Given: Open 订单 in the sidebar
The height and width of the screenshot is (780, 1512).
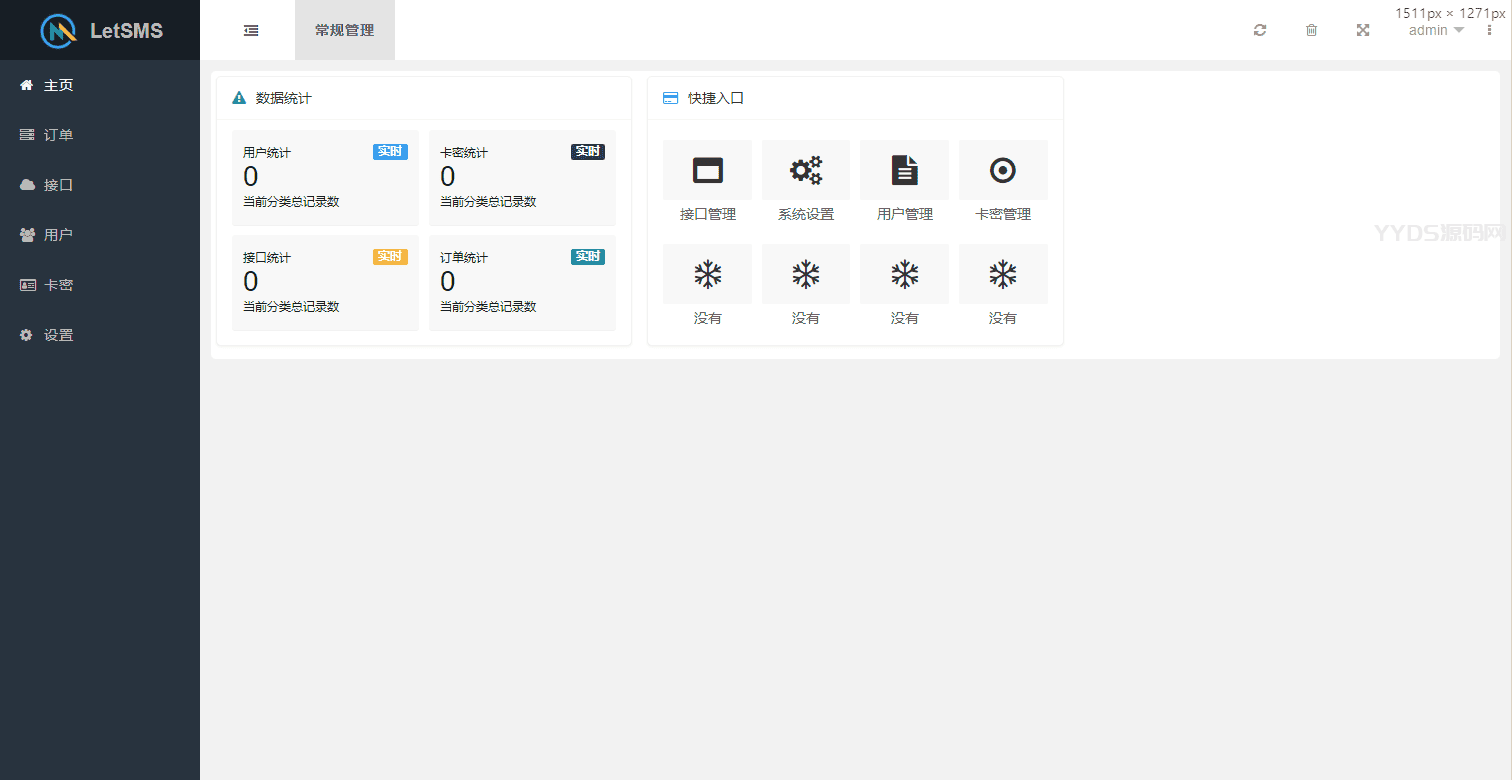Looking at the screenshot, I should point(100,135).
